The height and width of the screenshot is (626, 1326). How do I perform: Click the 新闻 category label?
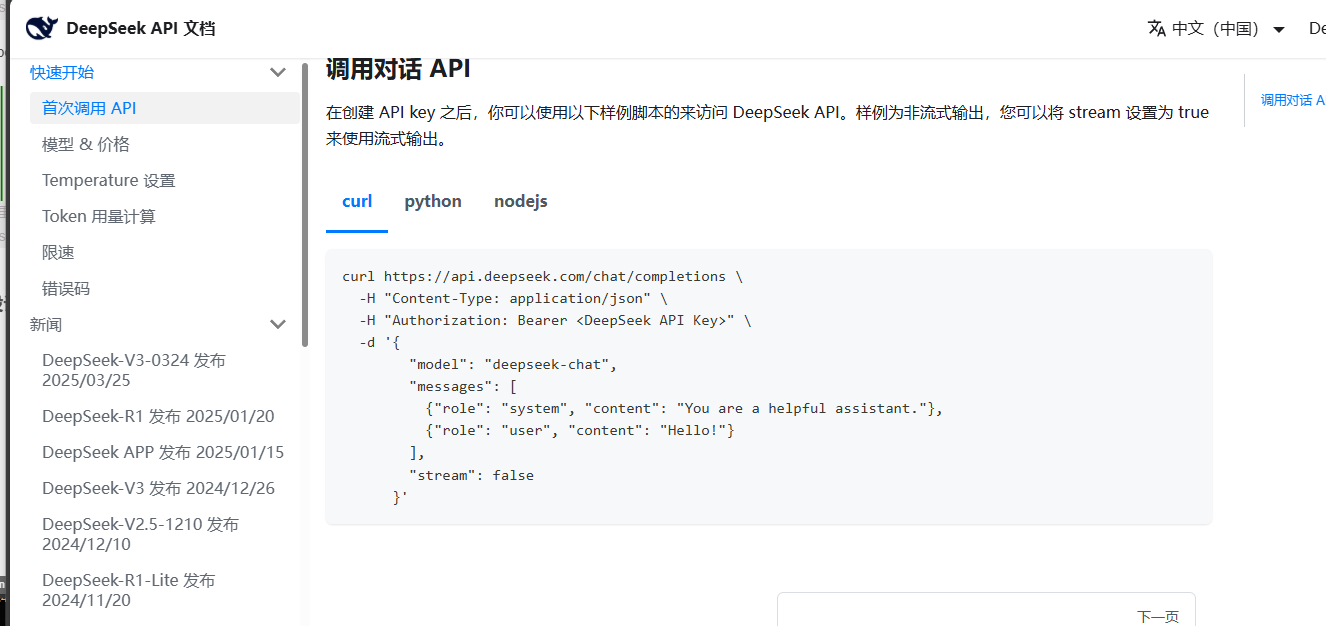click(46, 324)
